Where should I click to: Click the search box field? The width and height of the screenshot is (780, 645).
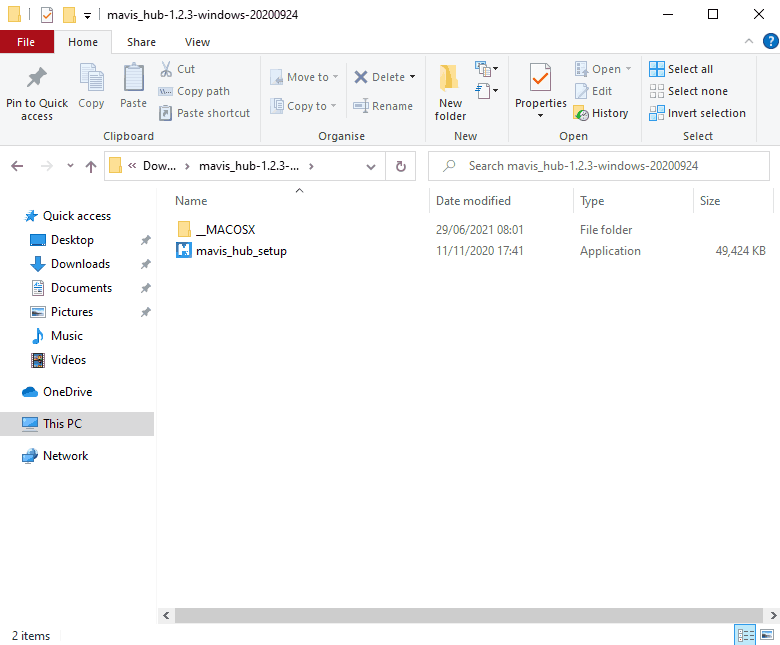599,166
